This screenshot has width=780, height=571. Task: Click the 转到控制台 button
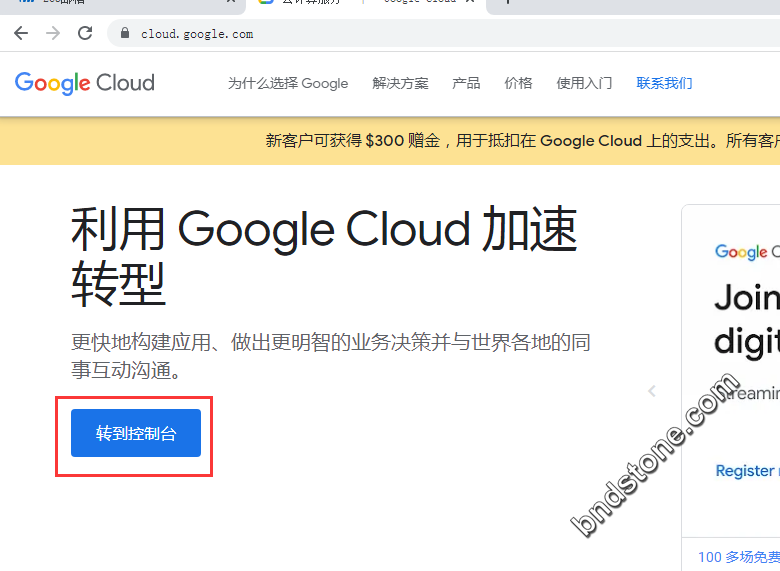pos(136,433)
